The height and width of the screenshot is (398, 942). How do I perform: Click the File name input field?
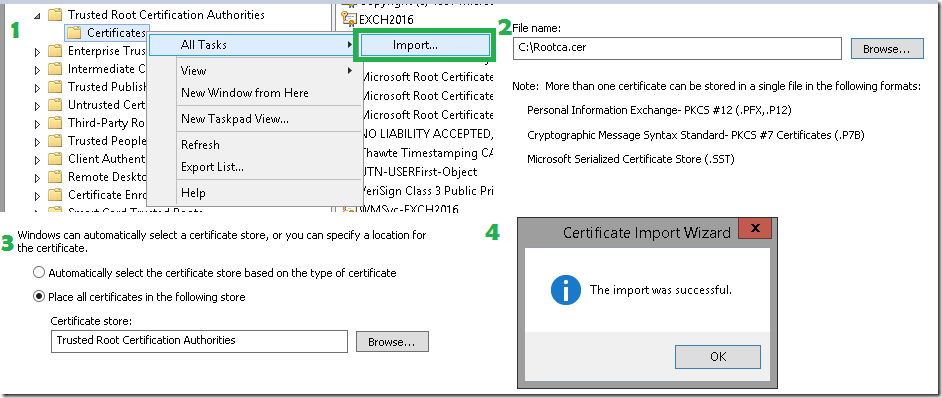pyautogui.click(x=677, y=48)
